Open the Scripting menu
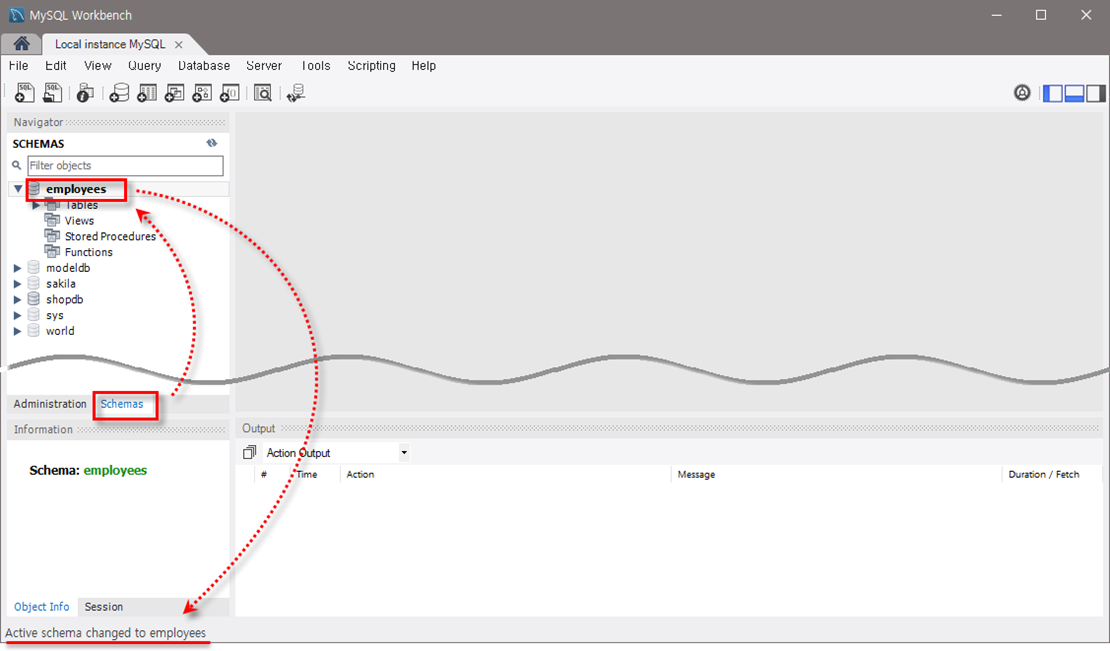The image size is (1110, 651). point(372,66)
